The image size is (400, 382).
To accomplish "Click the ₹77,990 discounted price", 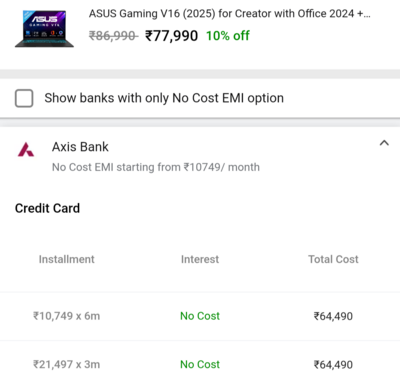I will 171,36.
